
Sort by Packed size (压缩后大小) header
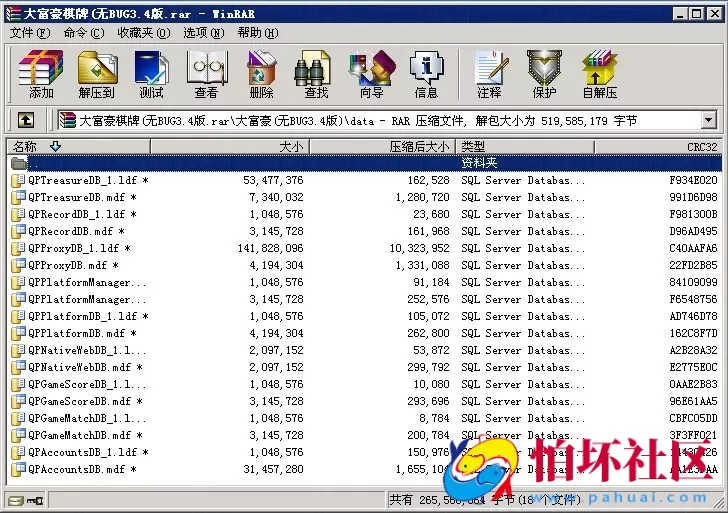coord(383,147)
